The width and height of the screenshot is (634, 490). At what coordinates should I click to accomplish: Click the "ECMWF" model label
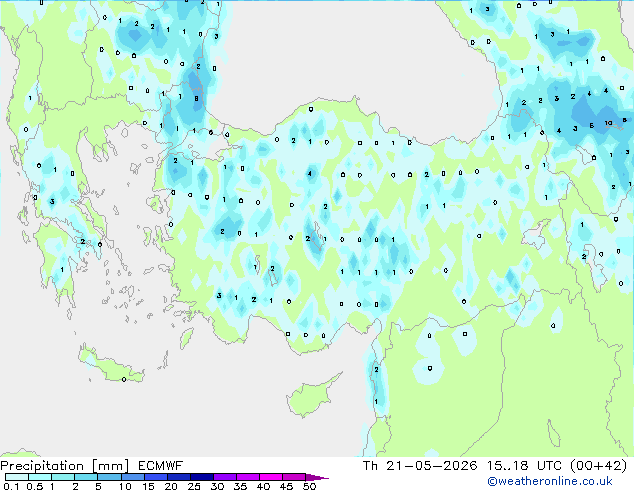tap(161, 466)
